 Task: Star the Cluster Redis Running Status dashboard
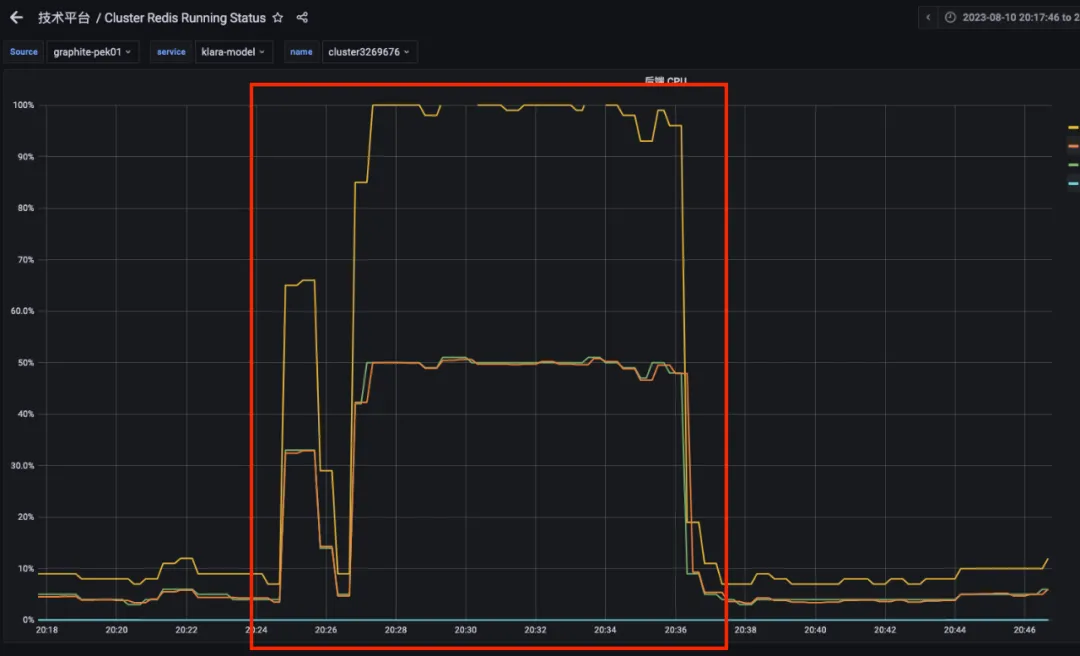point(278,18)
